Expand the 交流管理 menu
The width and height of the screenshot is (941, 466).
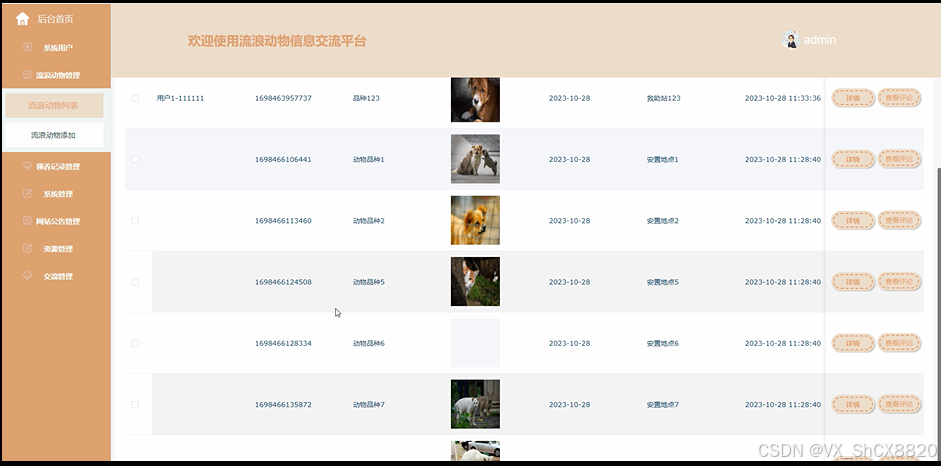point(56,276)
